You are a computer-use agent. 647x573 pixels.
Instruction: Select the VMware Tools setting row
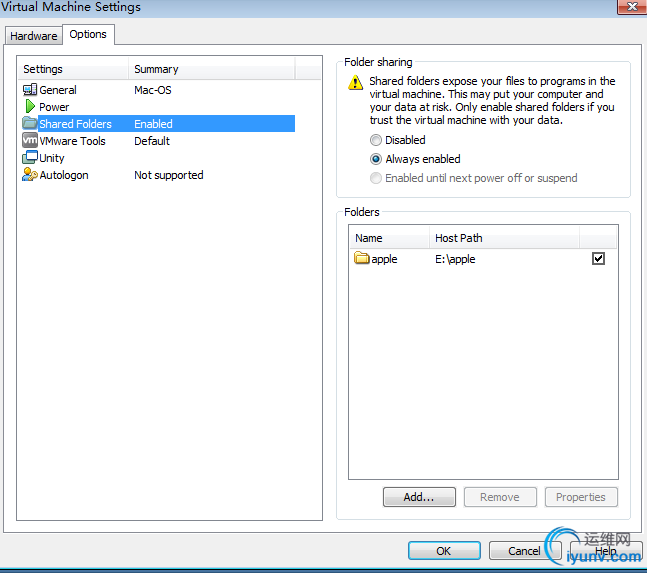pyautogui.click(x=158, y=141)
